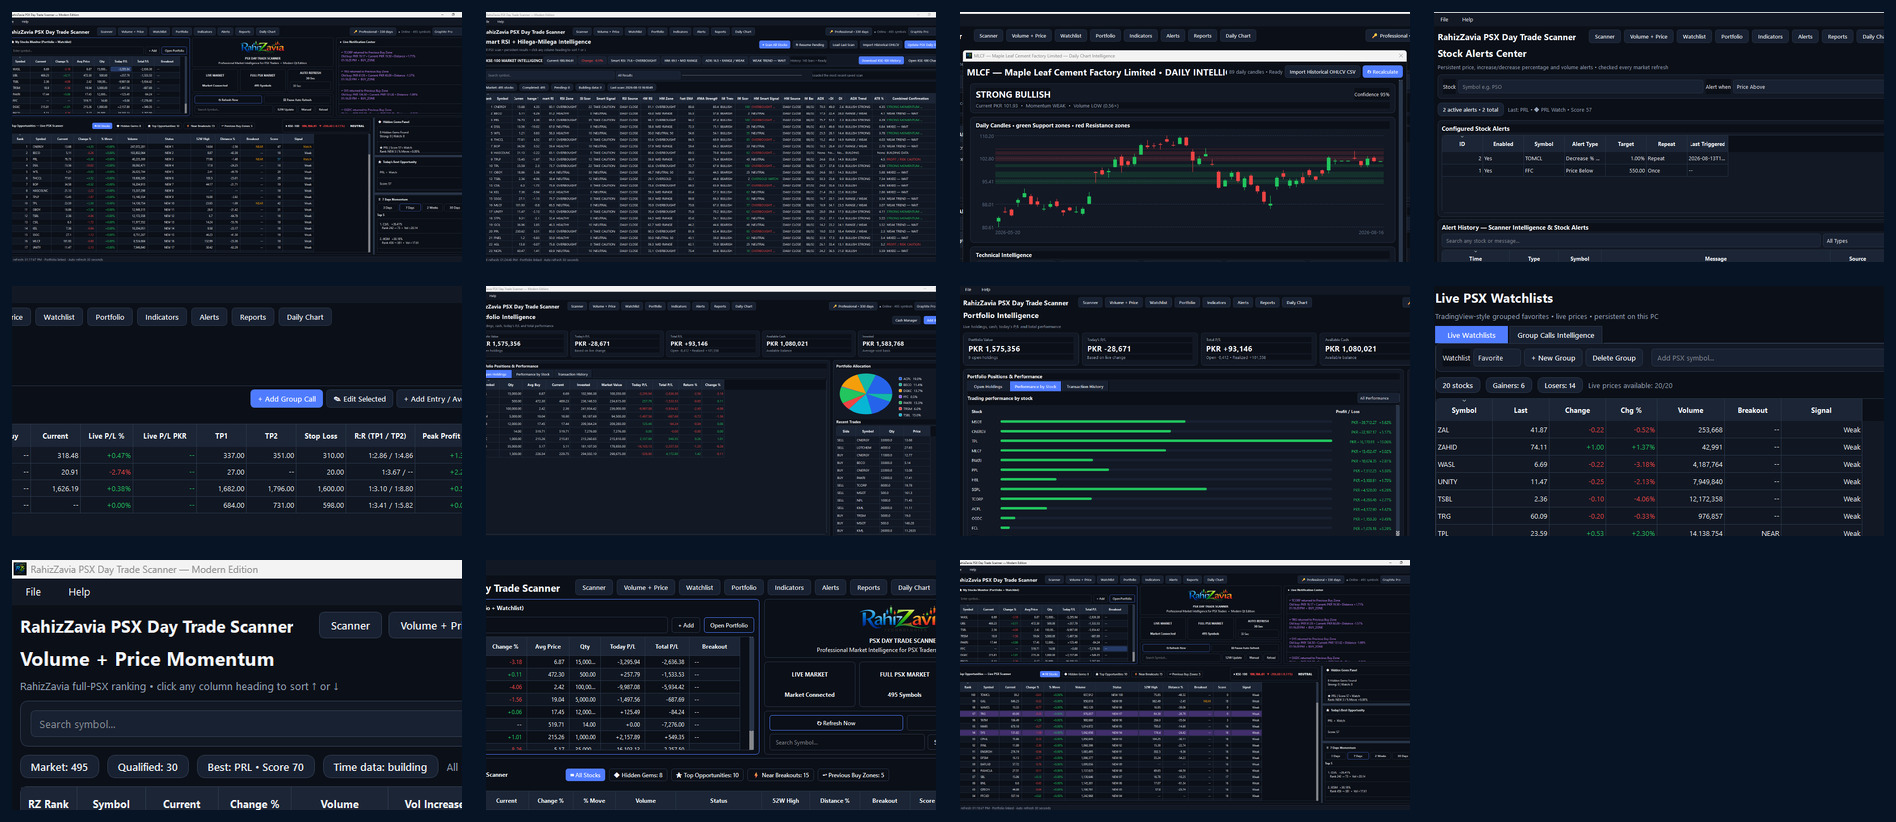Viewport: 1896px width, 822px height.
Task: Open File menu in the Stock Alerts Center window
Action: click(1444, 19)
